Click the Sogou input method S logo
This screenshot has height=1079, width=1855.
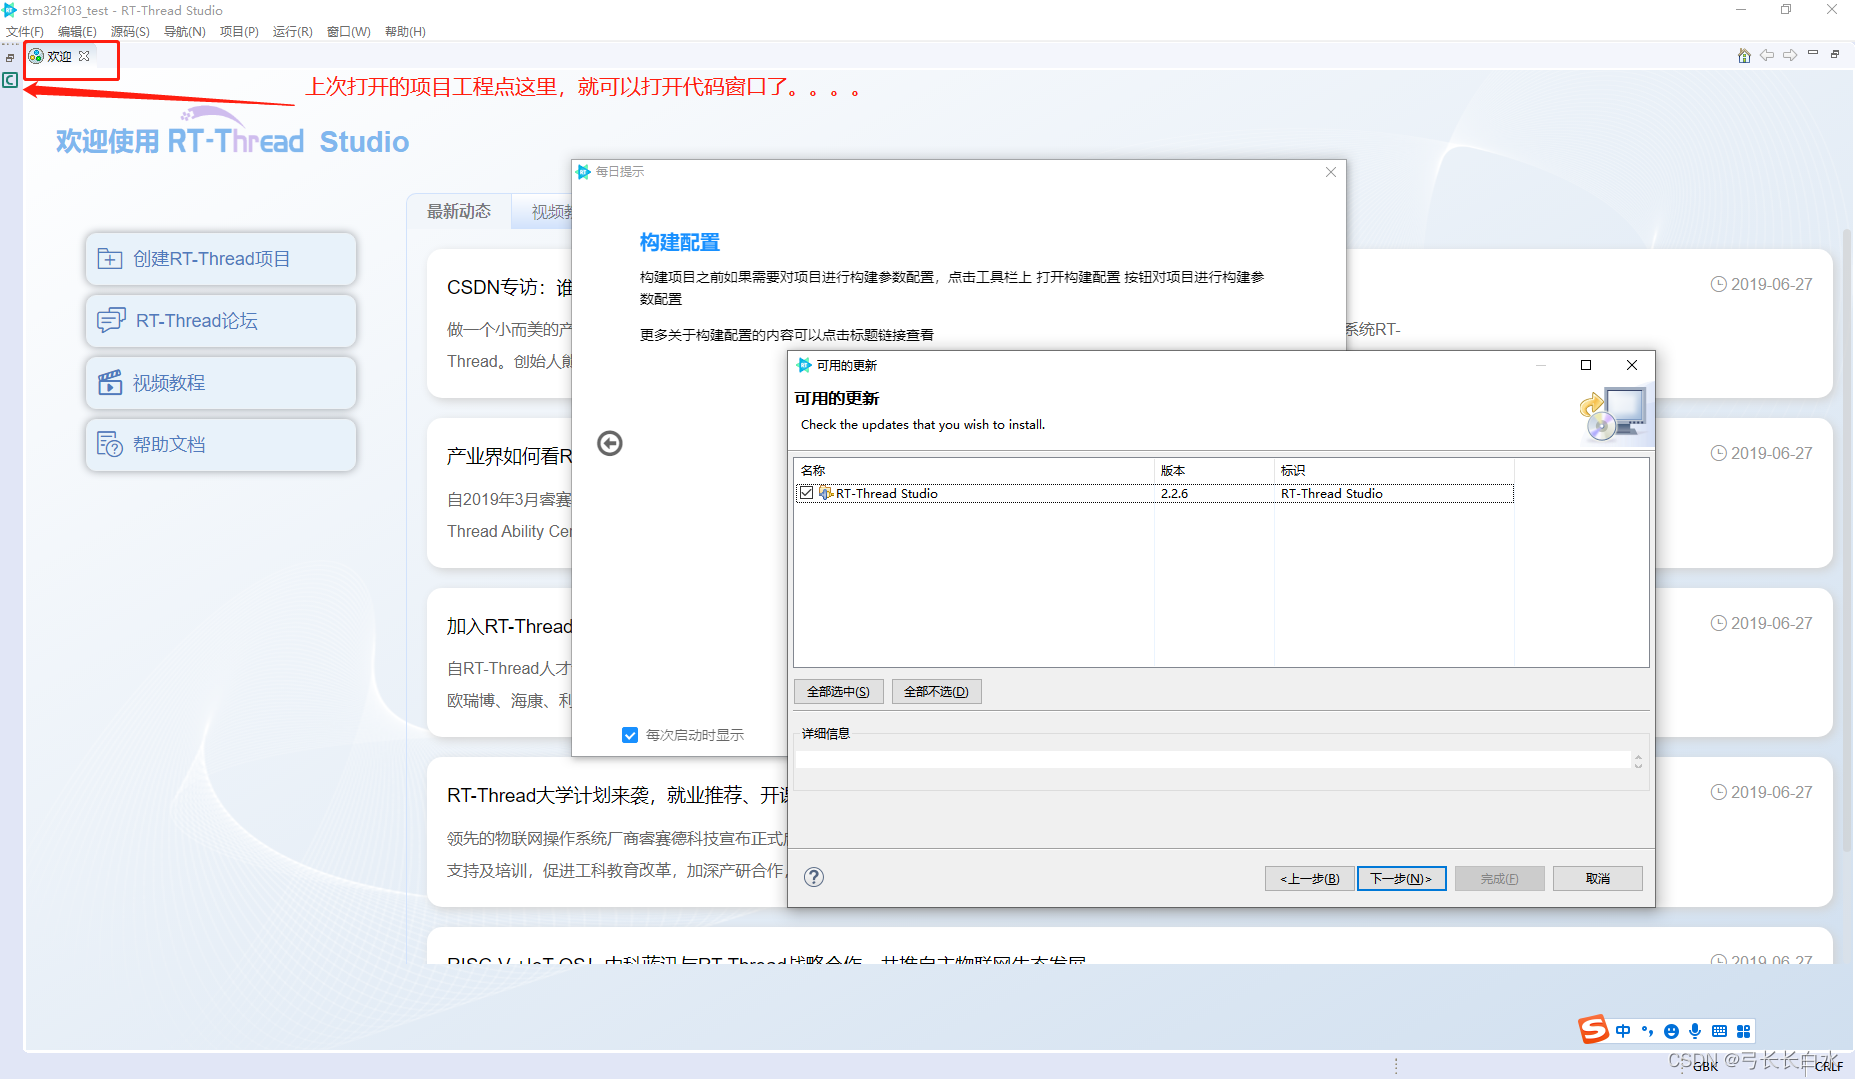tap(1593, 1029)
